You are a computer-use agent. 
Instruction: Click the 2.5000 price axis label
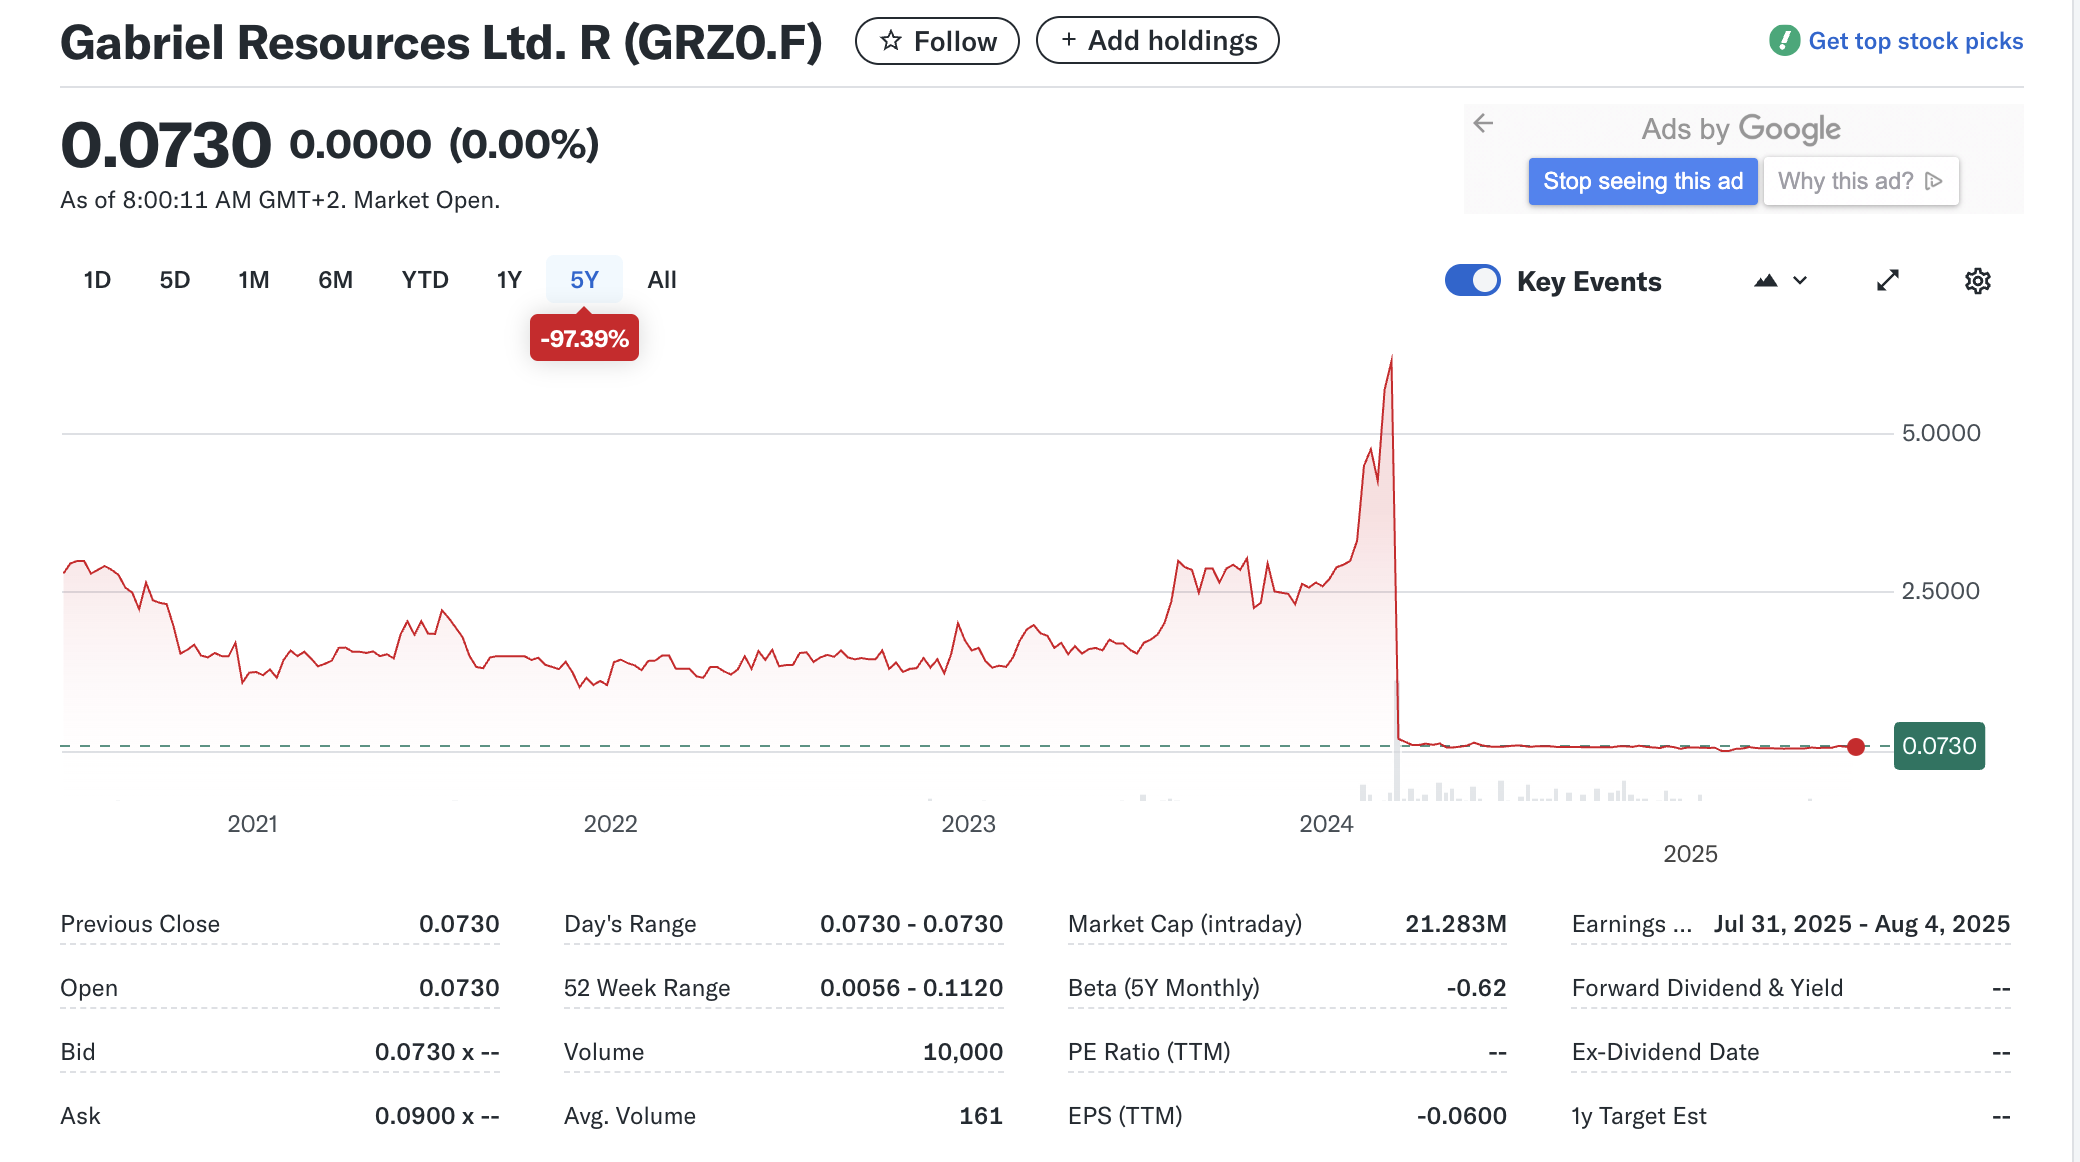point(1941,591)
